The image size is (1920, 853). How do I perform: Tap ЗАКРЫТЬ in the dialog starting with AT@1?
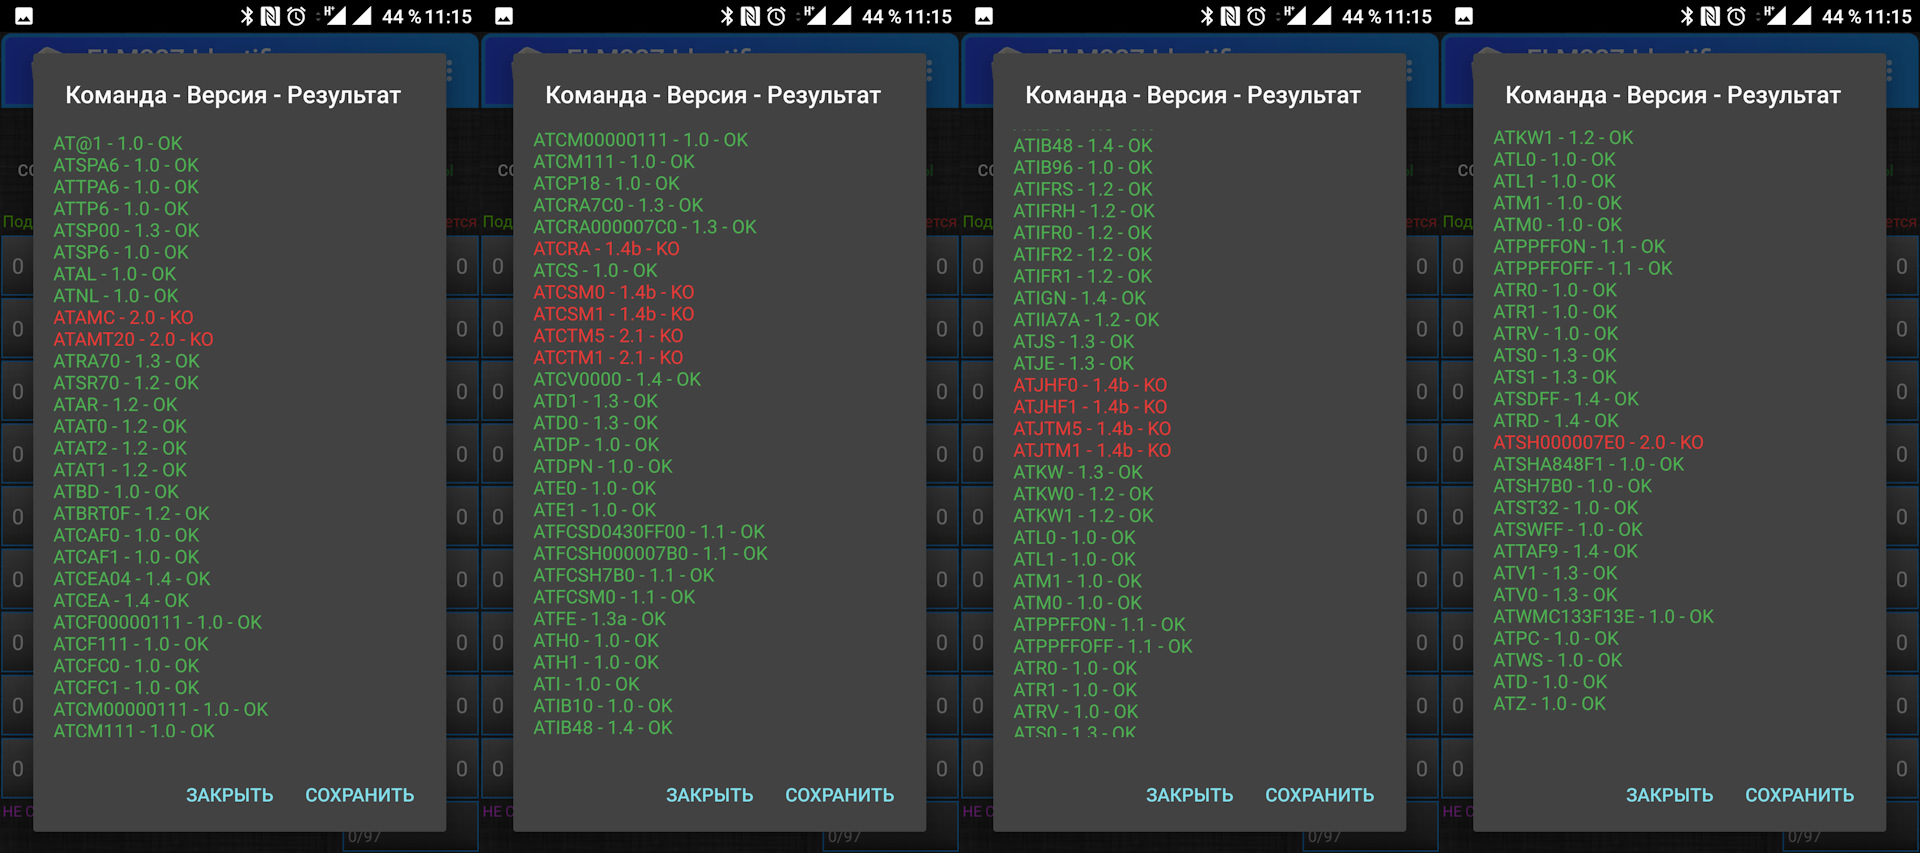(229, 795)
